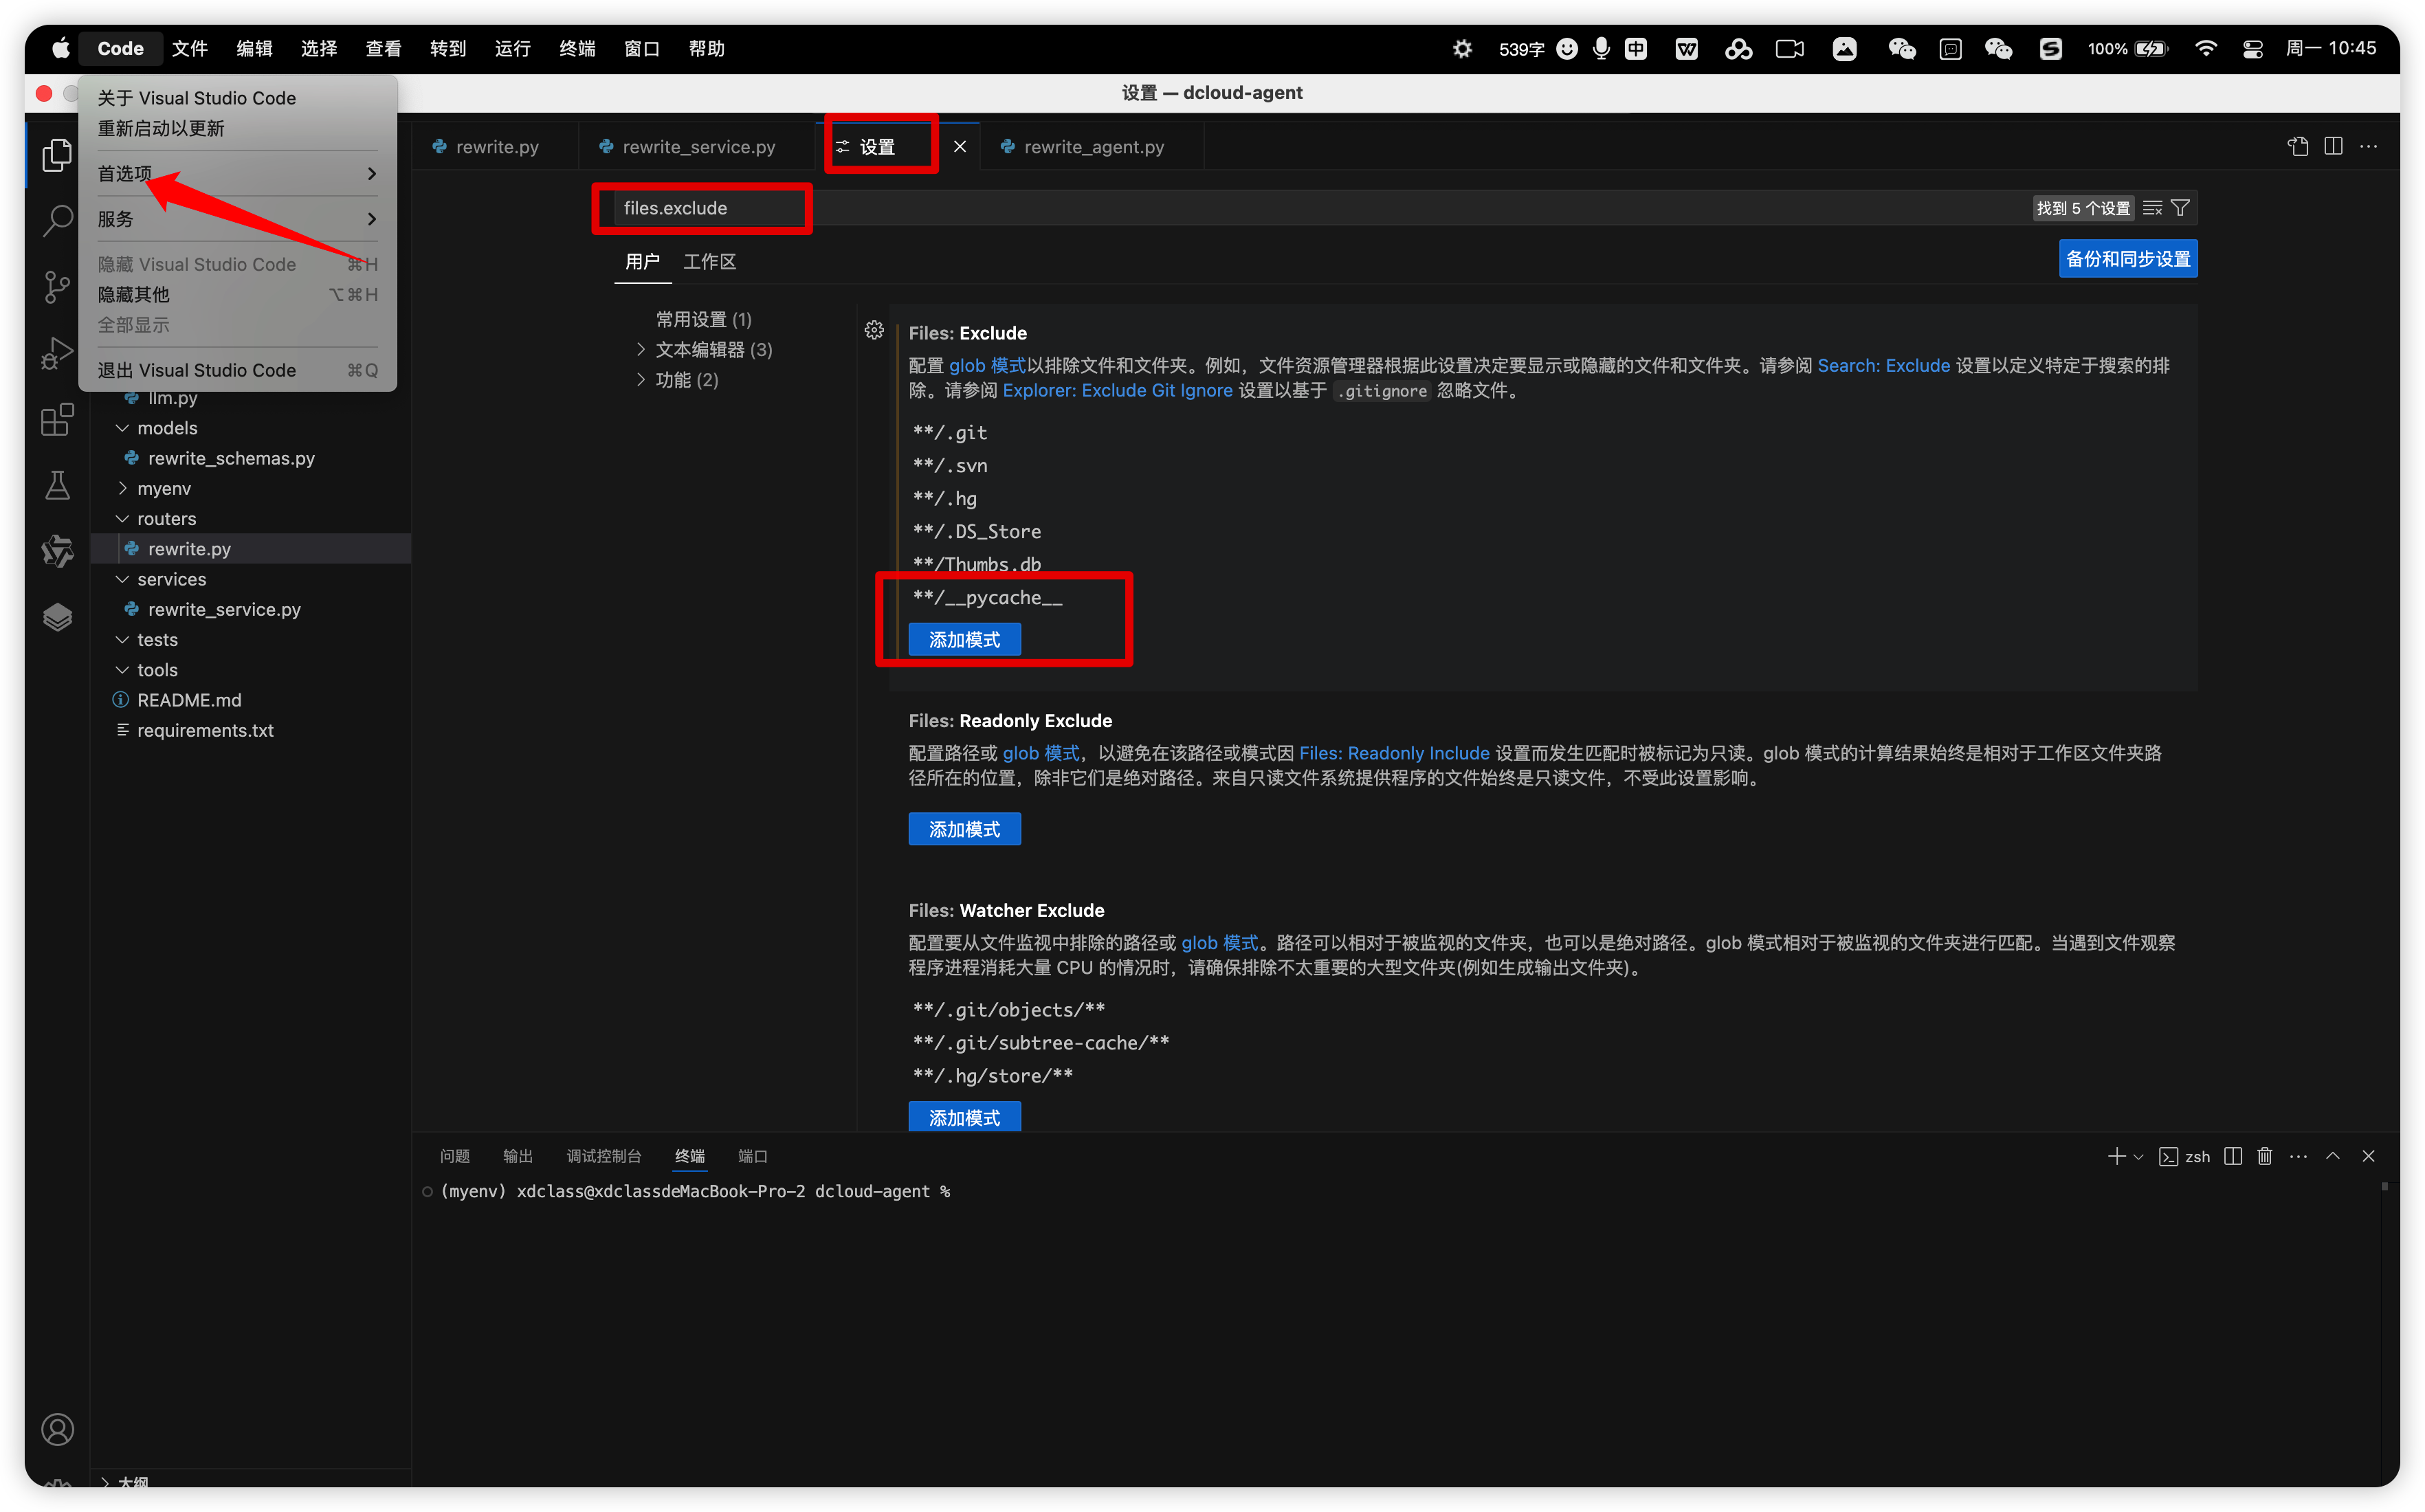The image size is (2425, 1512).
Task: Open the Run and Debug view
Action: (57, 352)
